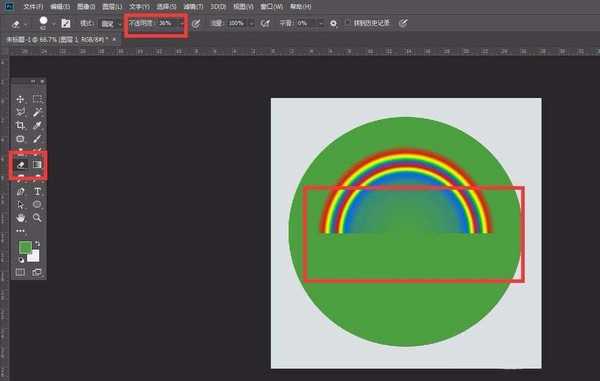Image resolution: width=600 pixels, height=381 pixels.
Task: Select the Magic Wand tool
Action: (x=37, y=112)
